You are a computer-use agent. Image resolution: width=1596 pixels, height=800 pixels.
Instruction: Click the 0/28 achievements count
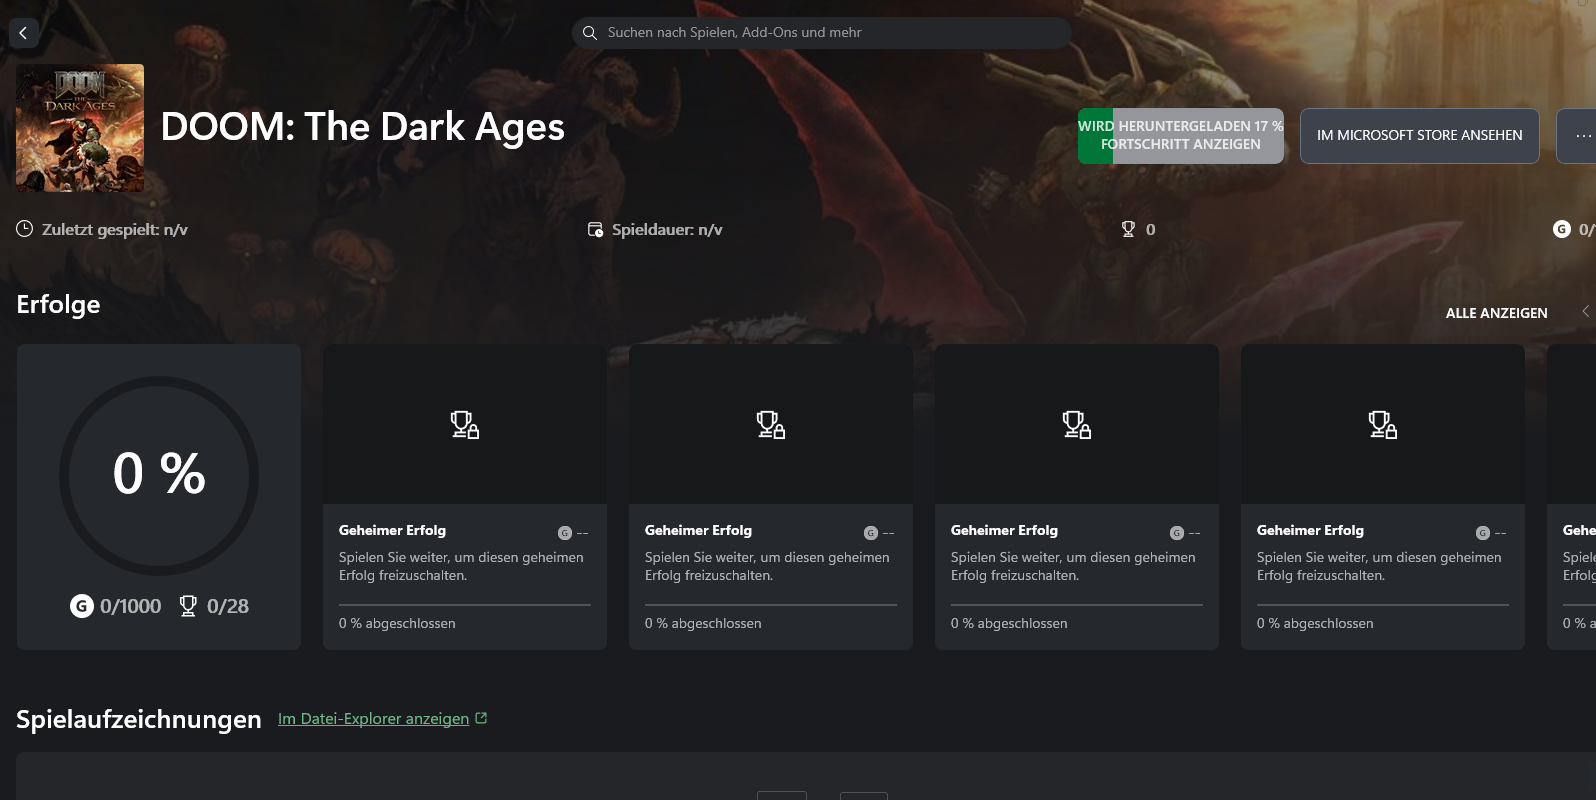pyautogui.click(x=228, y=606)
